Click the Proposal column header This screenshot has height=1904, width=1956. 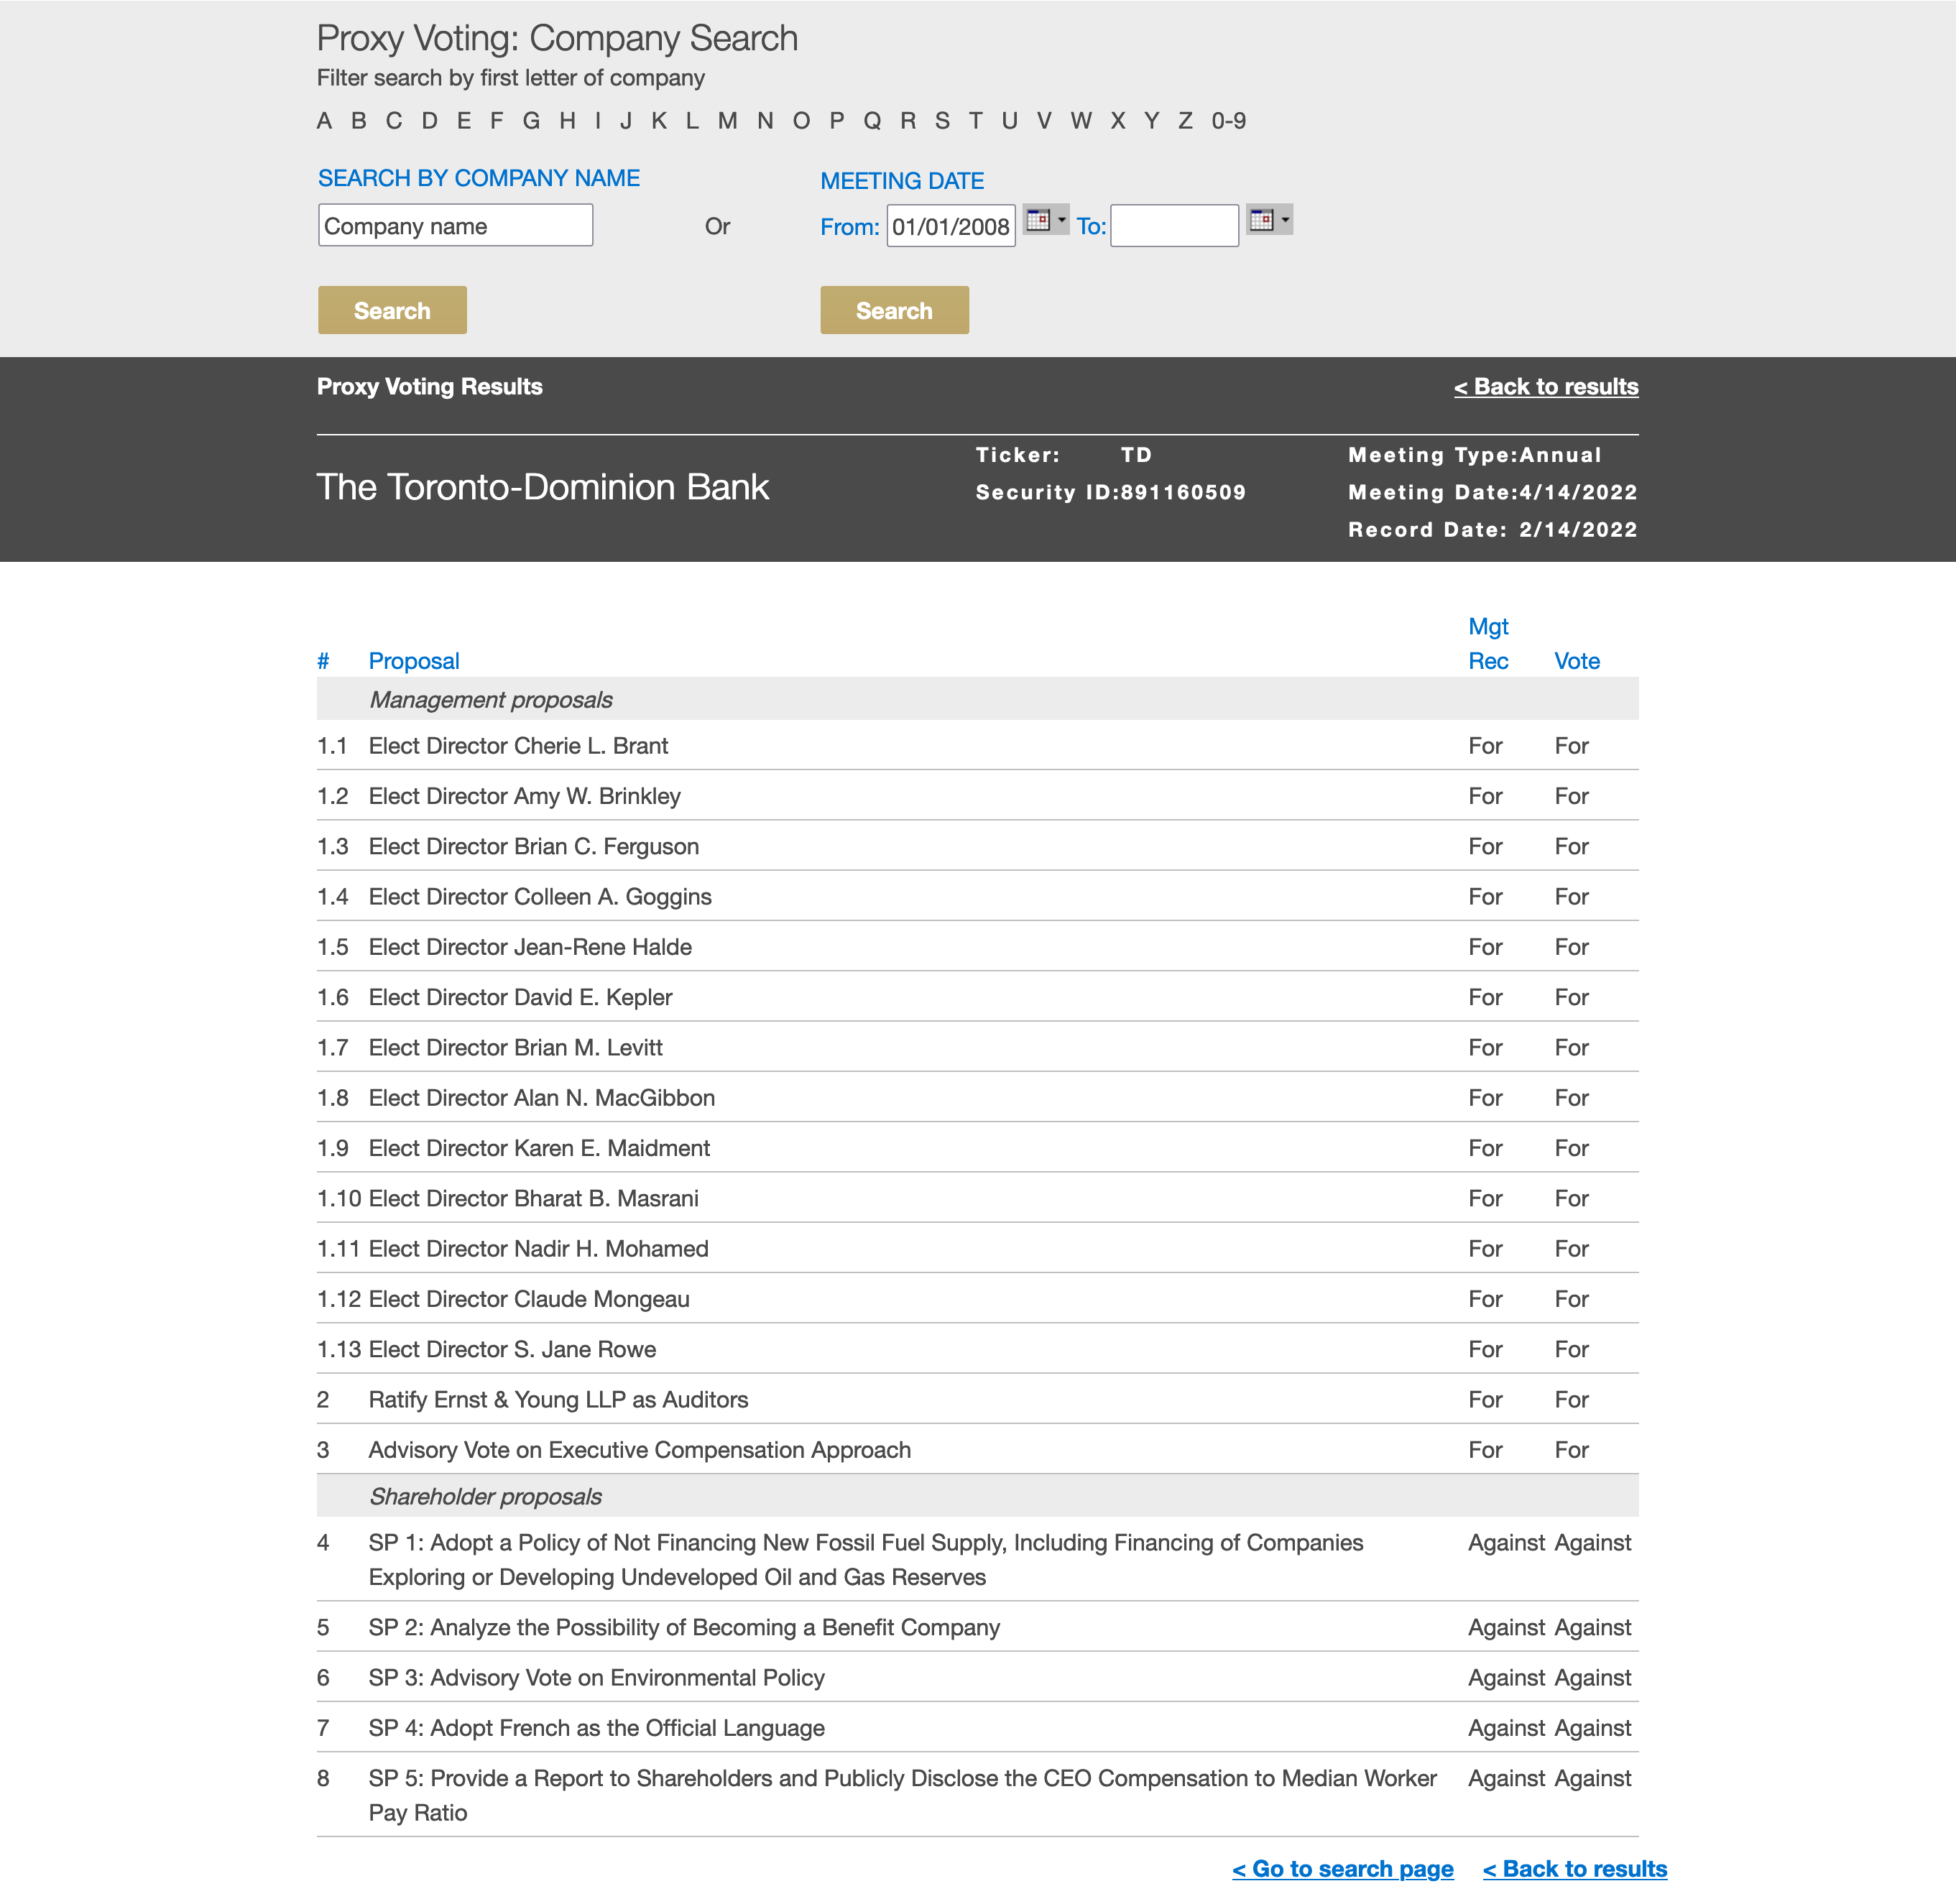click(x=414, y=661)
